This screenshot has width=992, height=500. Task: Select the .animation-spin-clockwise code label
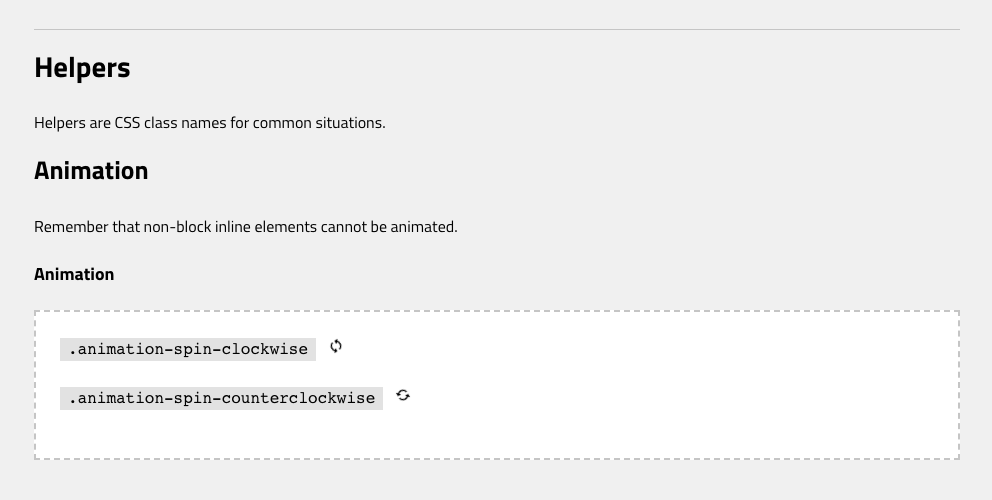[x=188, y=349]
